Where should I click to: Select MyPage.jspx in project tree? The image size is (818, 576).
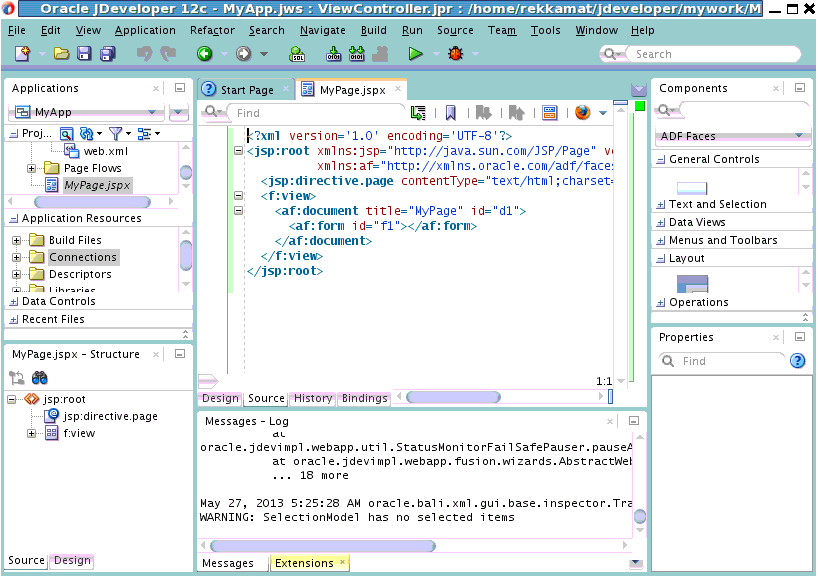pyautogui.click(x=97, y=185)
